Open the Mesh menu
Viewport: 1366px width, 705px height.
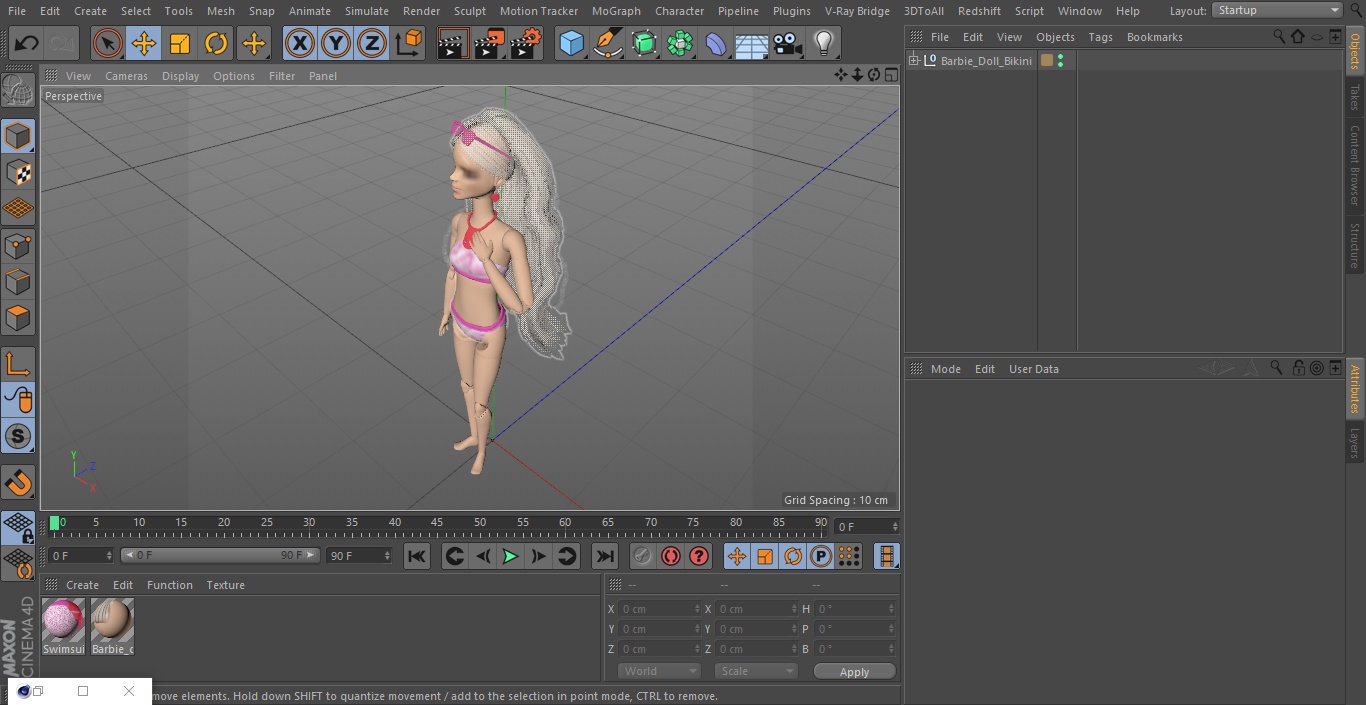pyautogui.click(x=220, y=11)
